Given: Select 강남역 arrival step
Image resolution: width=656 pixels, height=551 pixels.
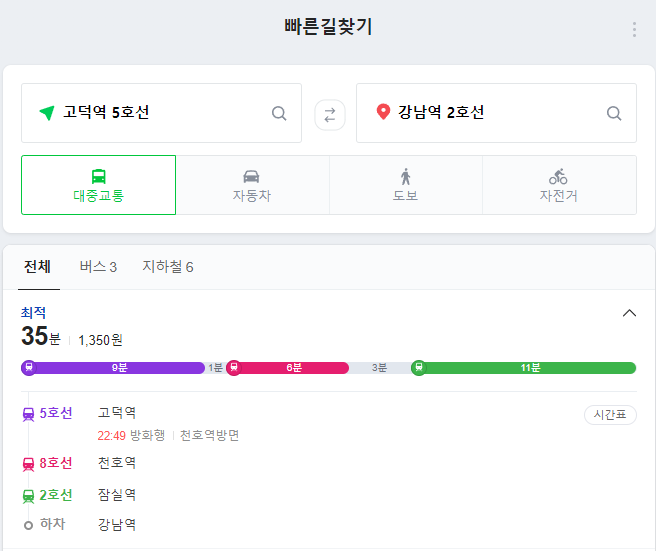Looking at the screenshot, I should (117, 524).
